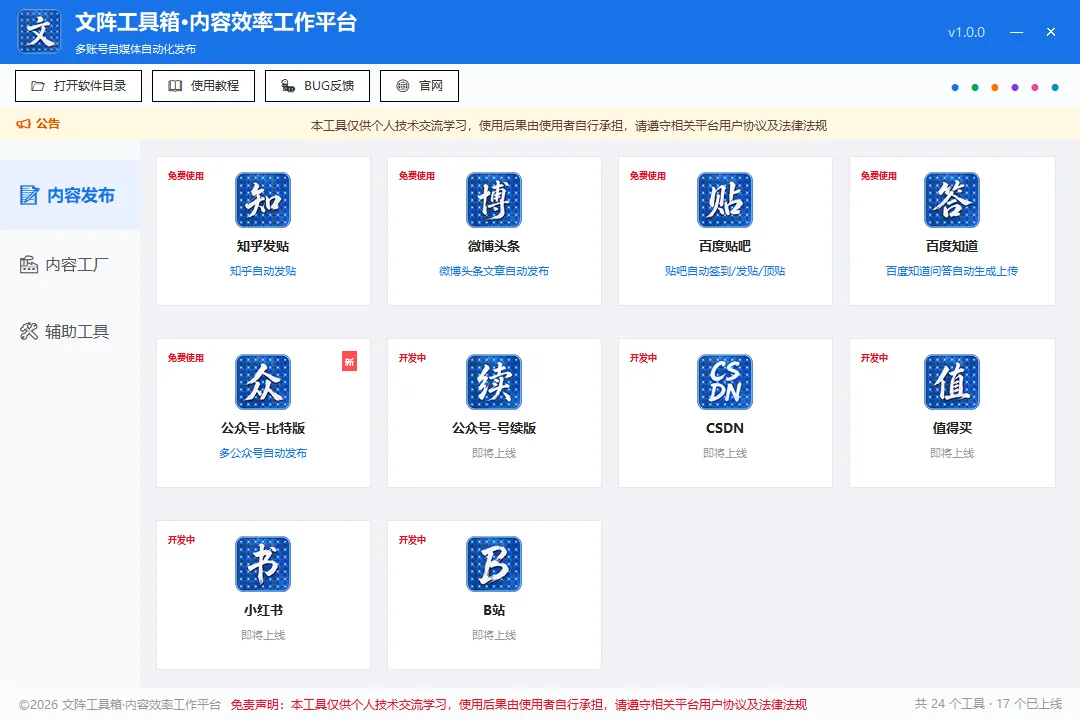Open the 百度知道 tool icon
This screenshot has height=720, width=1080.
click(x=952, y=200)
